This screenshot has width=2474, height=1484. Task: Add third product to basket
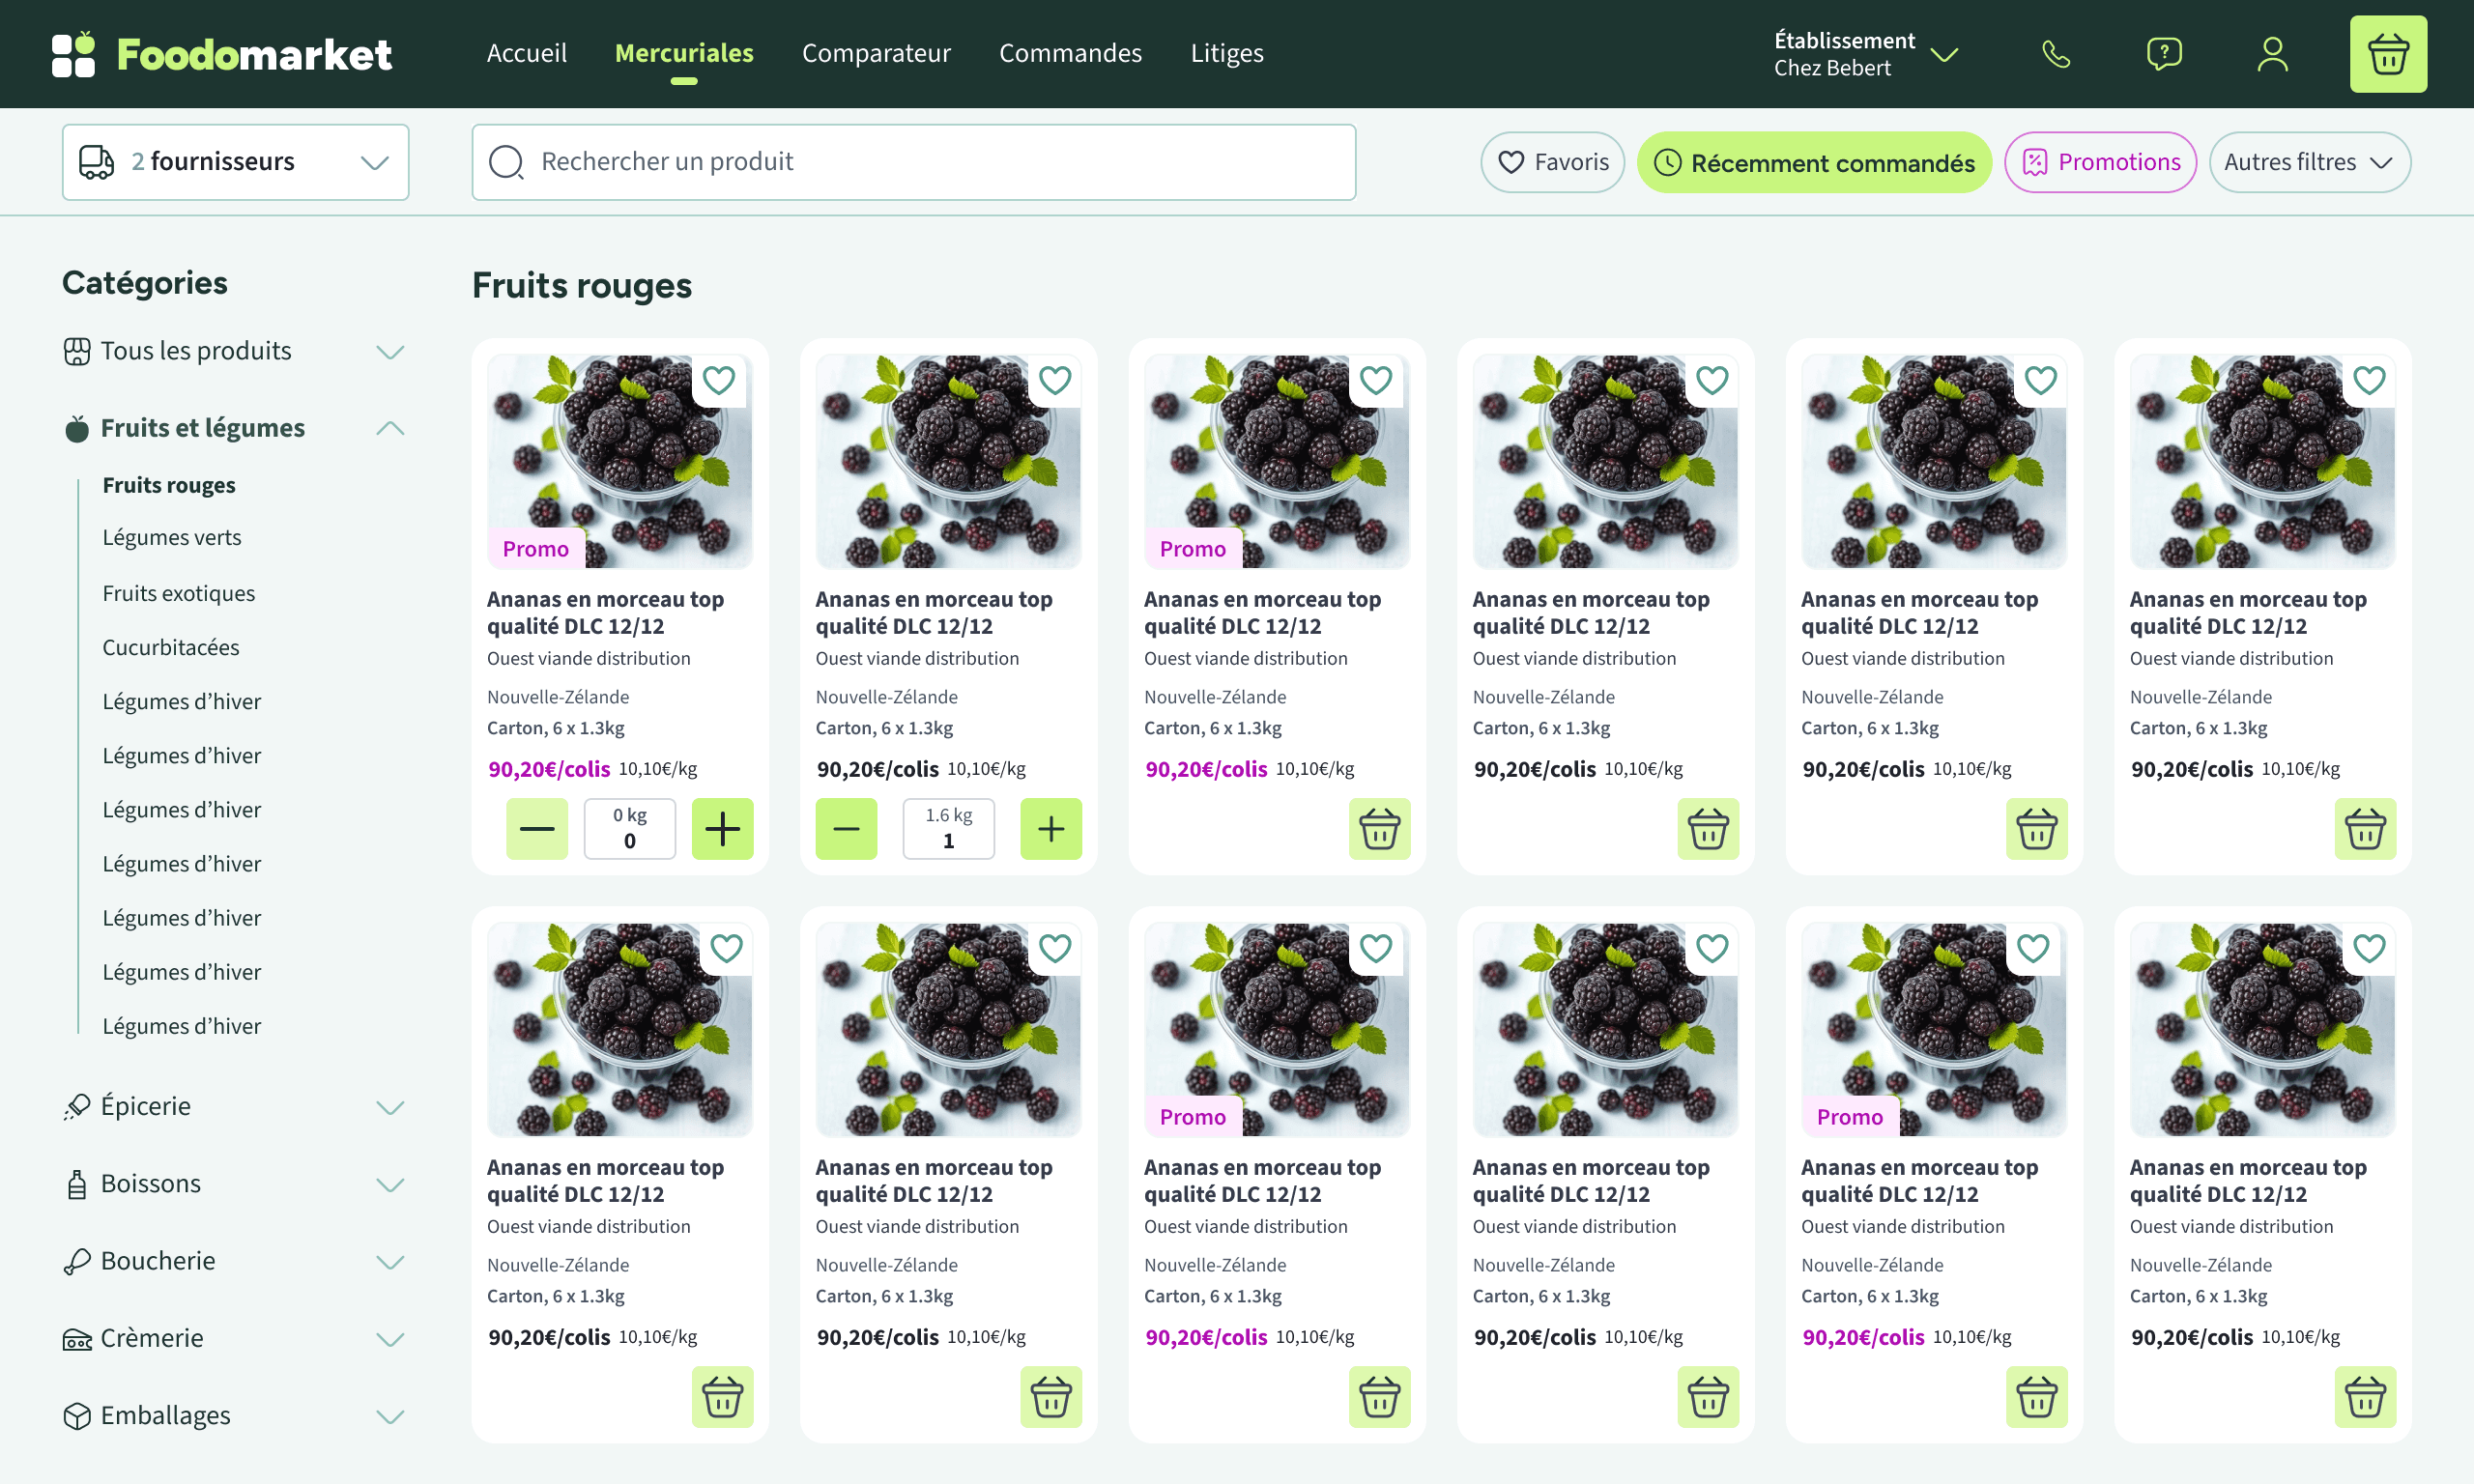click(x=1379, y=828)
